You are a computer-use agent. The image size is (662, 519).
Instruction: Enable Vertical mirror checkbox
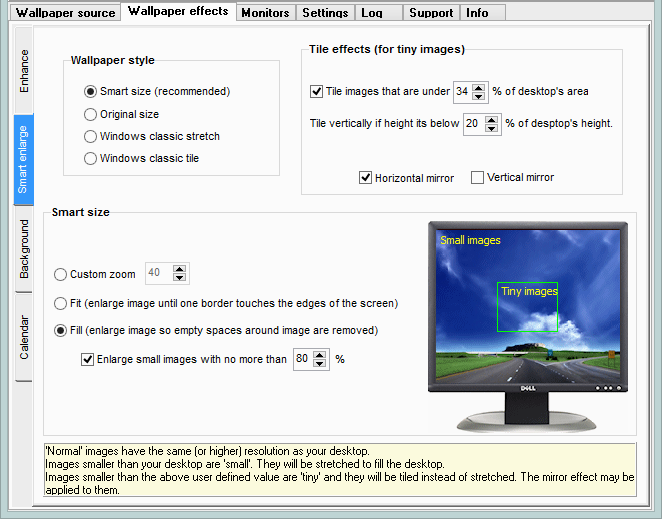(x=477, y=178)
